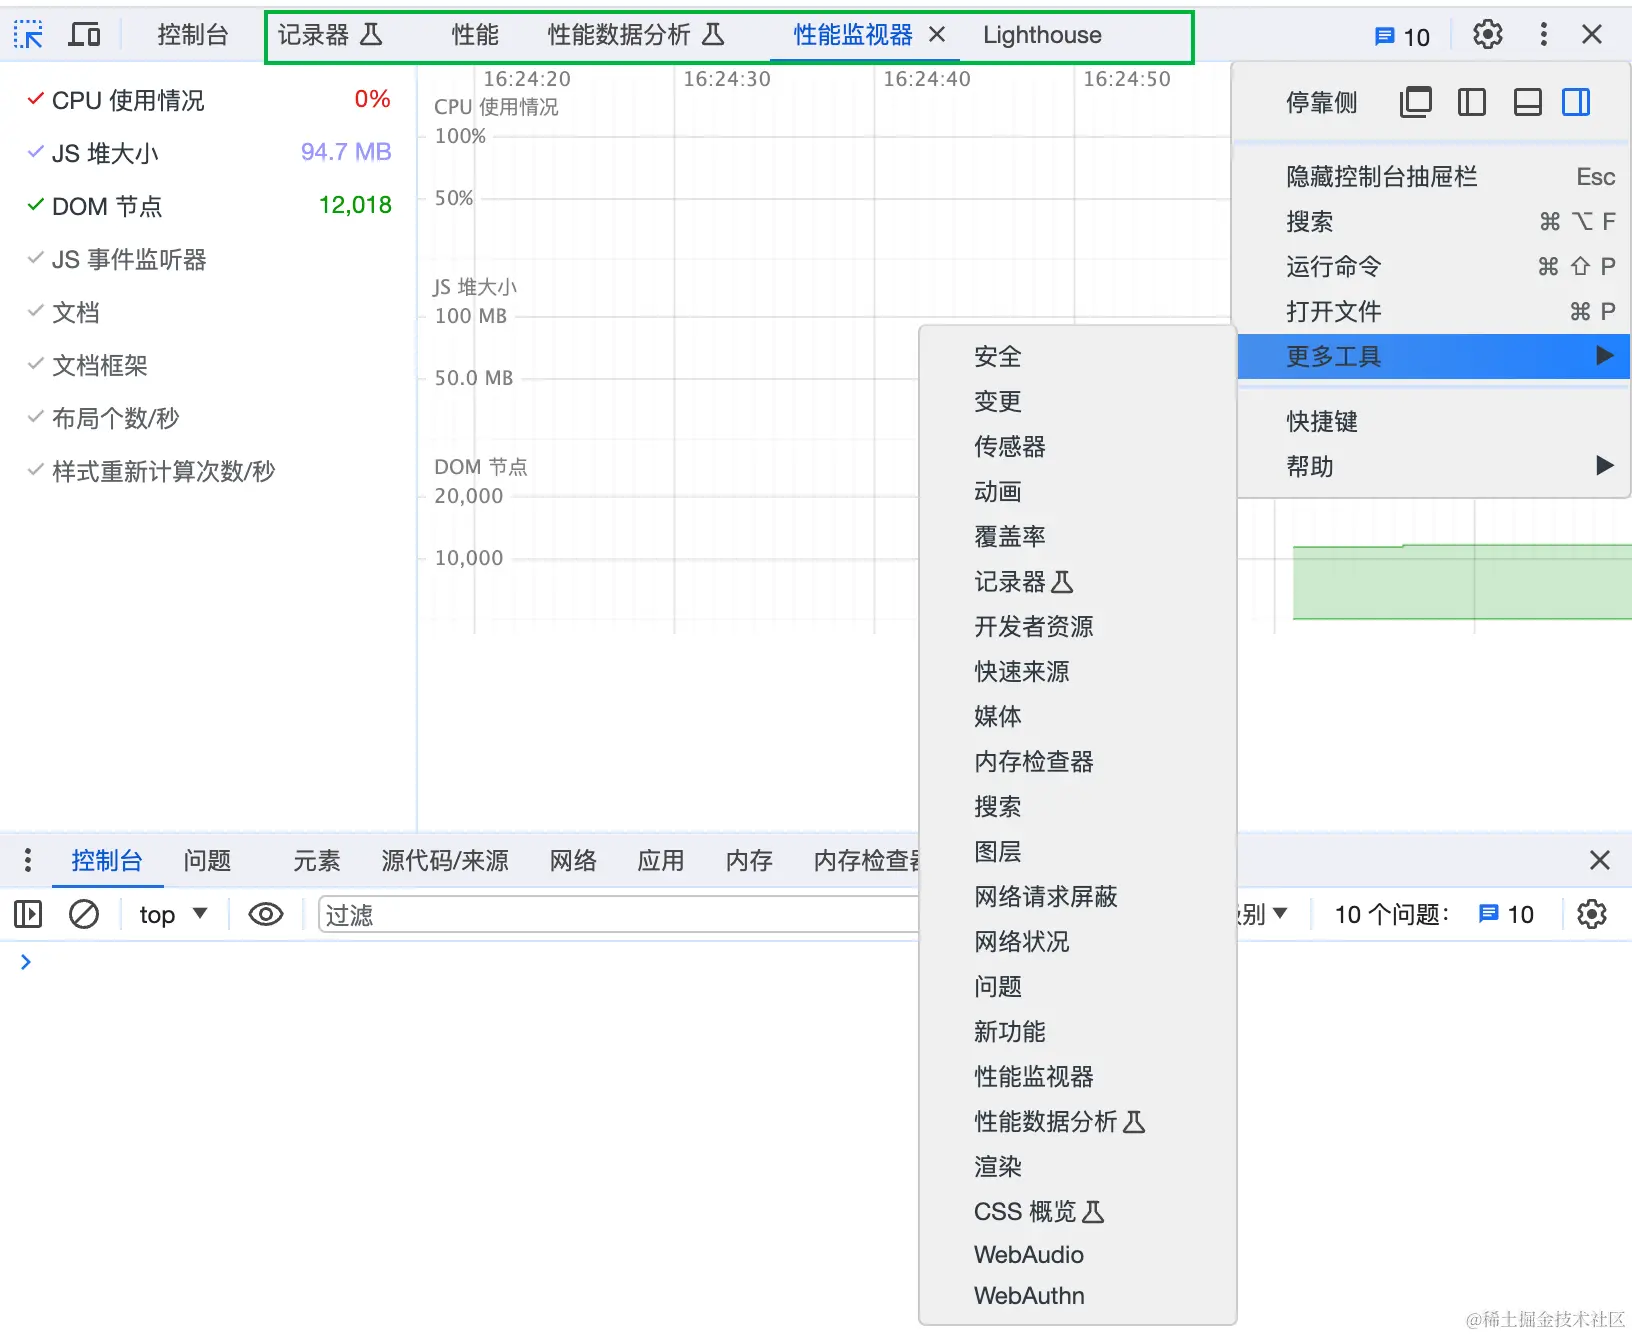Image resolution: width=1632 pixels, height=1336 pixels.
Task: Open WebAuthn from submenu
Action: pyautogui.click(x=1078, y=1295)
